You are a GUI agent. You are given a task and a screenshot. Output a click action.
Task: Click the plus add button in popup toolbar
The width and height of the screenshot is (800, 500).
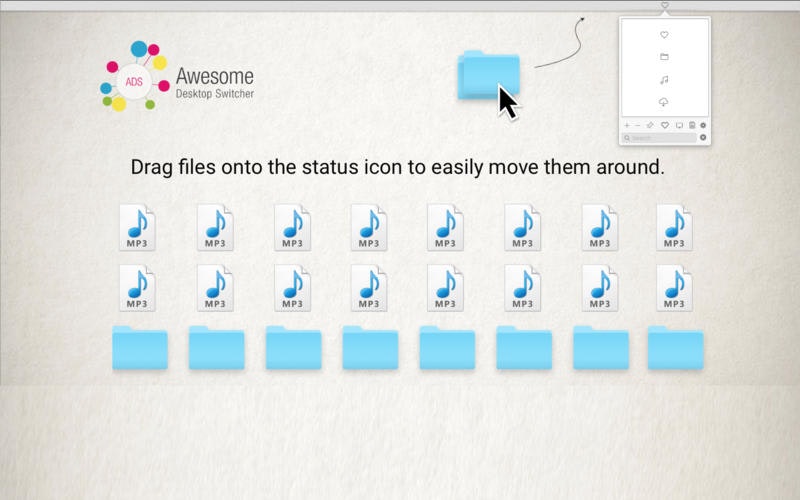click(x=627, y=125)
